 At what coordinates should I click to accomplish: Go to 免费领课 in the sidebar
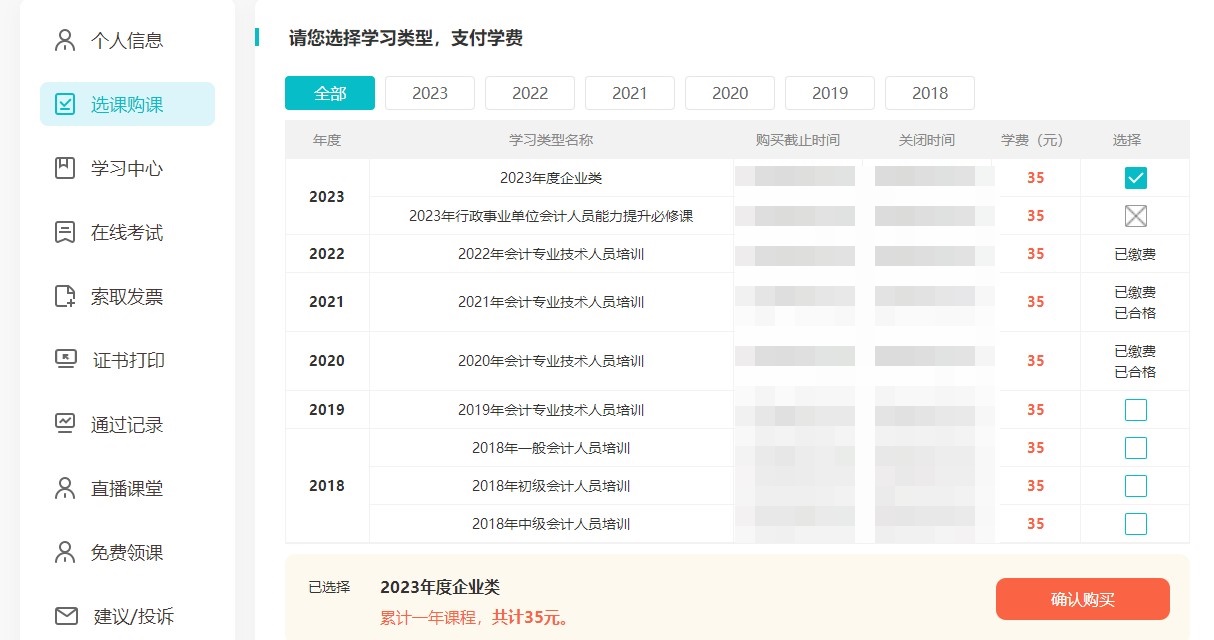[126, 553]
